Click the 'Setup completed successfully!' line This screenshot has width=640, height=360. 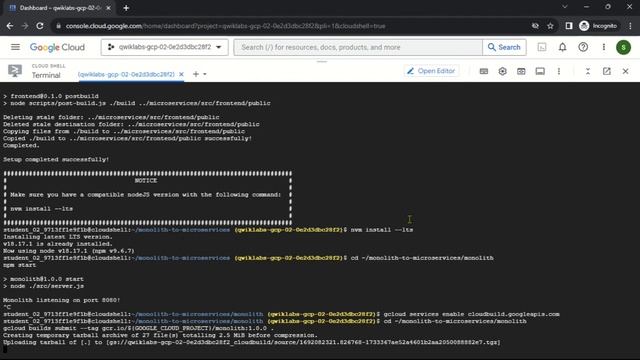click(x=56, y=160)
